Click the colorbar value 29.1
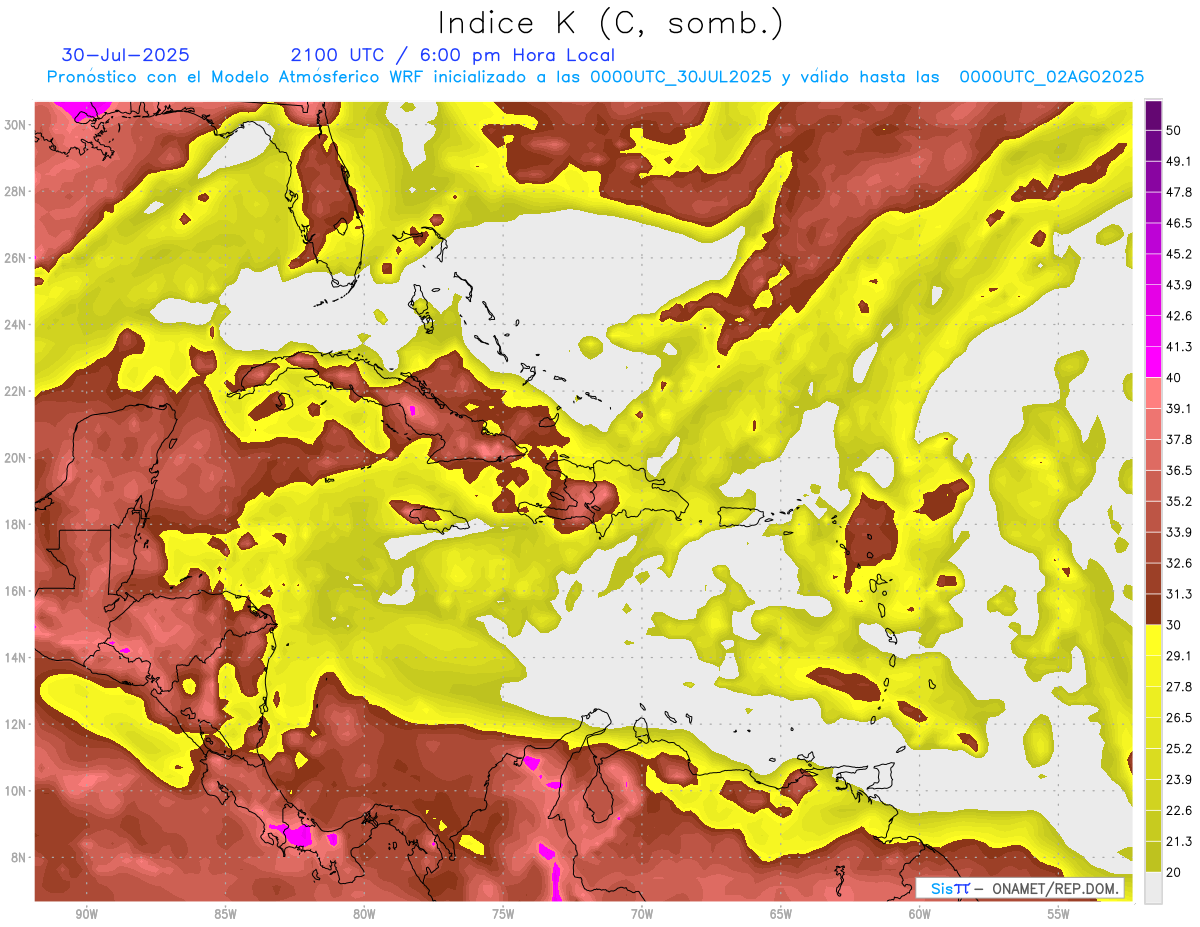Viewport: 1200px width, 927px height. [x=1178, y=656]
